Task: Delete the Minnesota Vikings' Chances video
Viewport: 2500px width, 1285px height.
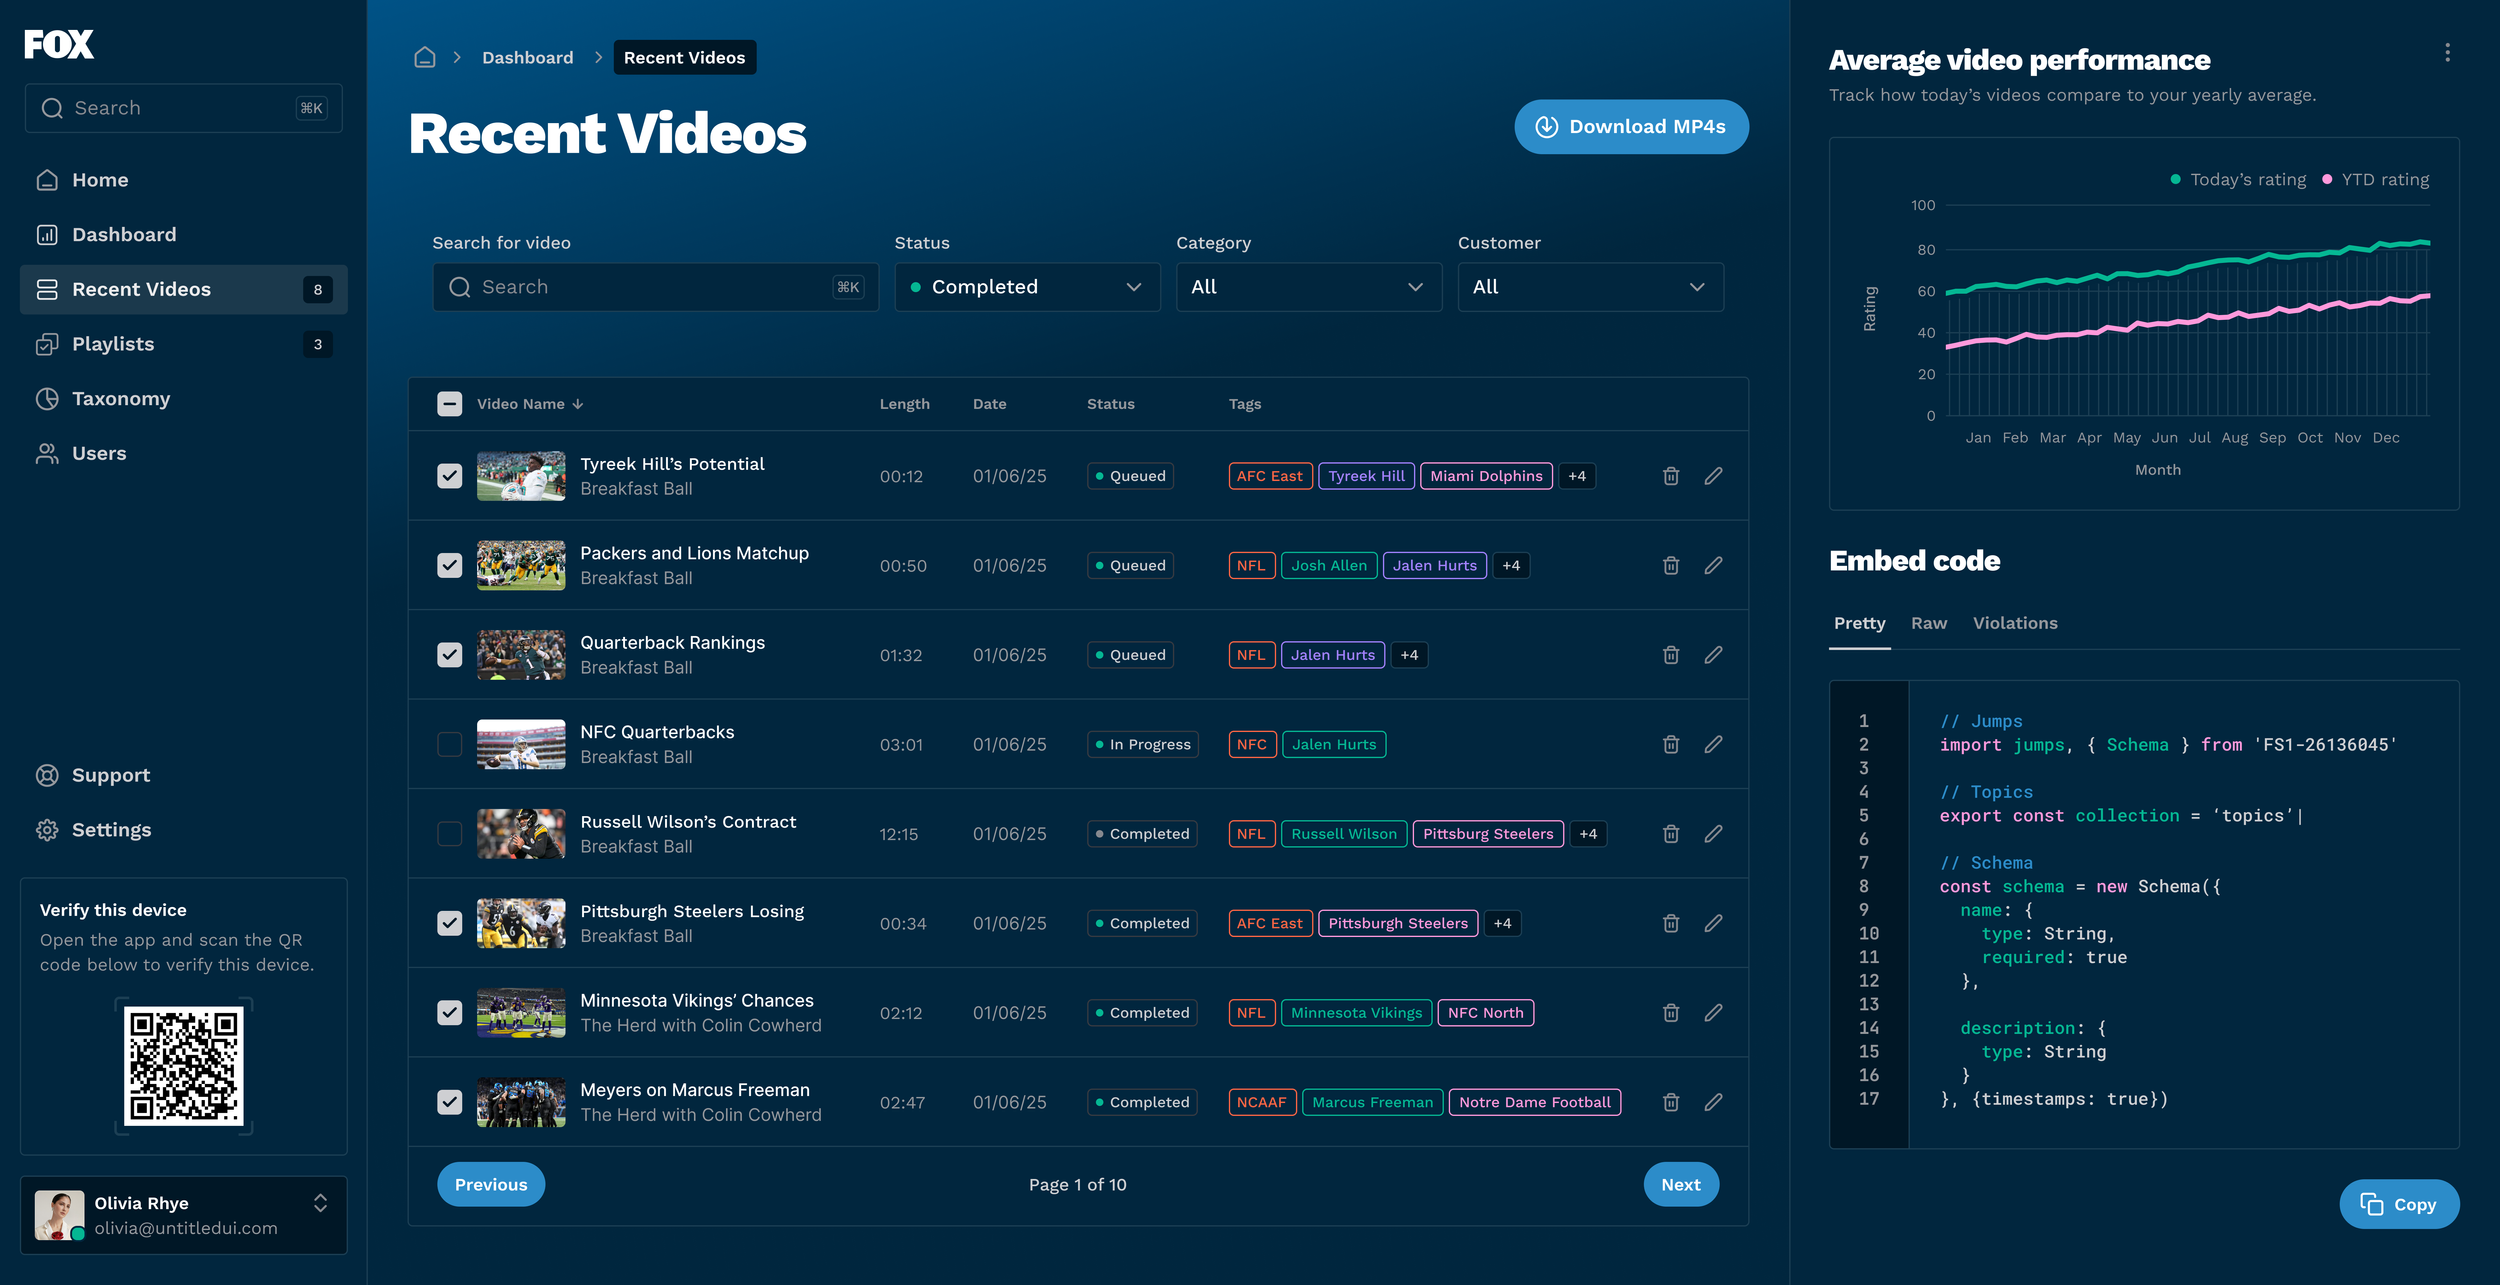Action: (1671, 1013)
